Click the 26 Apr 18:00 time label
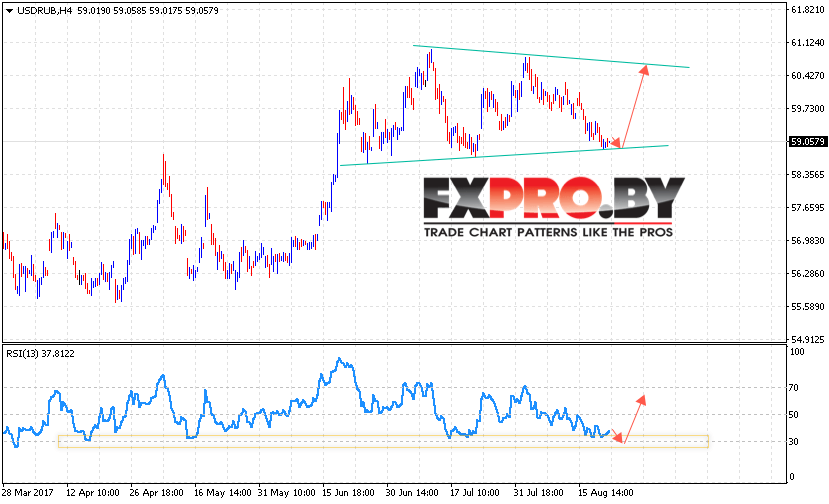This screenshot has height=504, width=829. 156,493
